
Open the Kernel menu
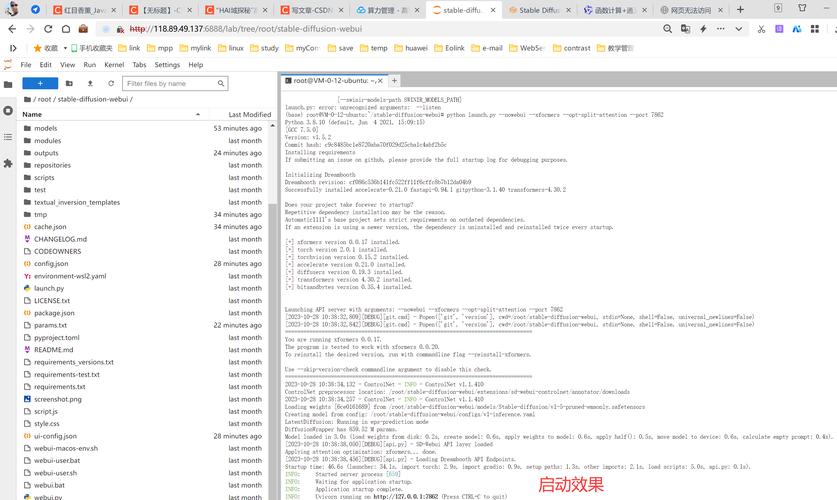tap(114, 65)
